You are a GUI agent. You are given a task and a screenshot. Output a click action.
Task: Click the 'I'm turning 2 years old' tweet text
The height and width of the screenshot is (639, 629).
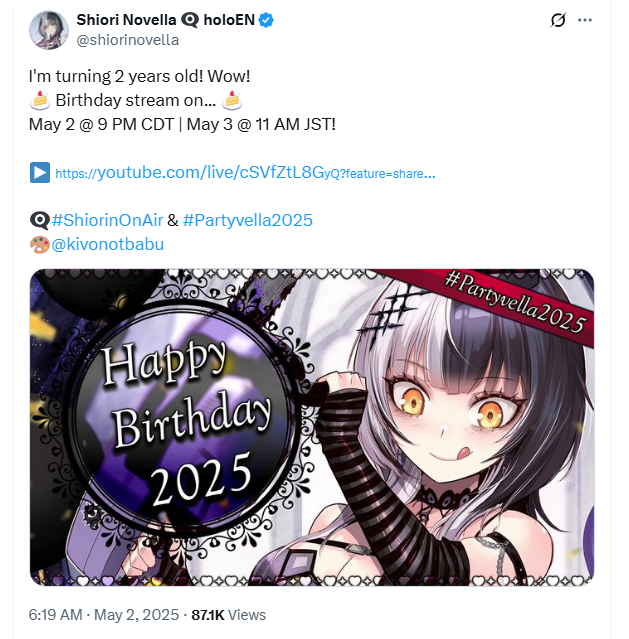coord(139,76)
